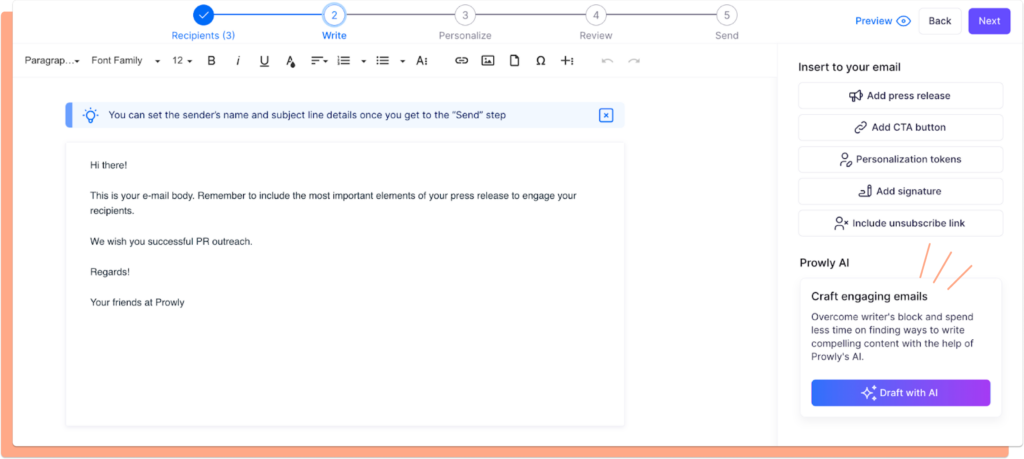The image size is (1024, 459).
Task: Click inside the email body text area
Action: (345, 350)
